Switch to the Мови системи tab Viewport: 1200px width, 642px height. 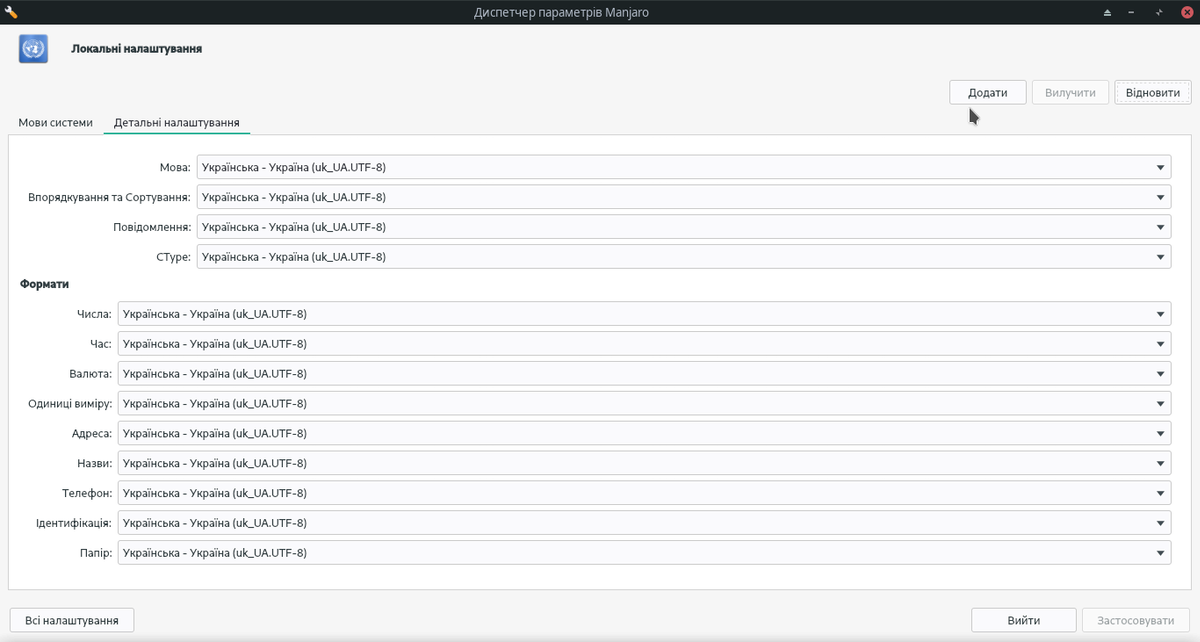(x=56, y=123)
